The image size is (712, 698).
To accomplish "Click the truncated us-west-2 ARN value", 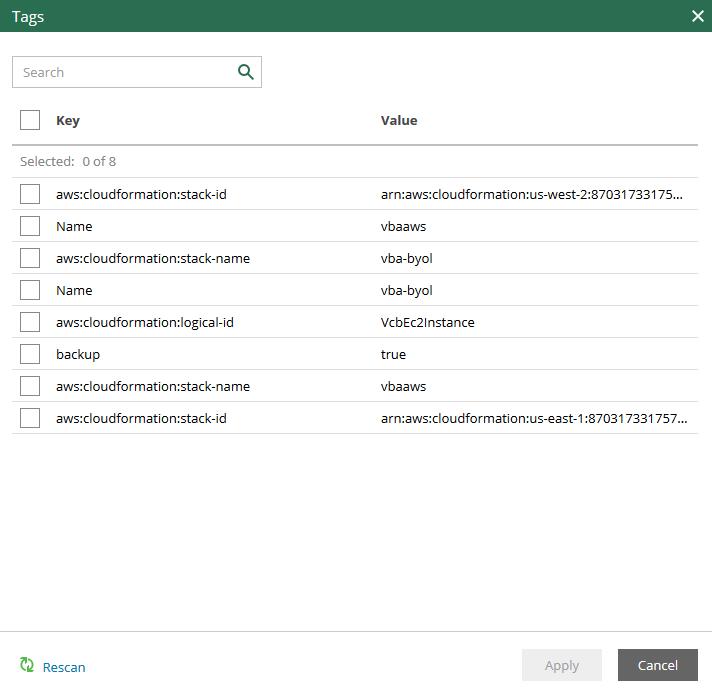I will [x=532, y=194].
